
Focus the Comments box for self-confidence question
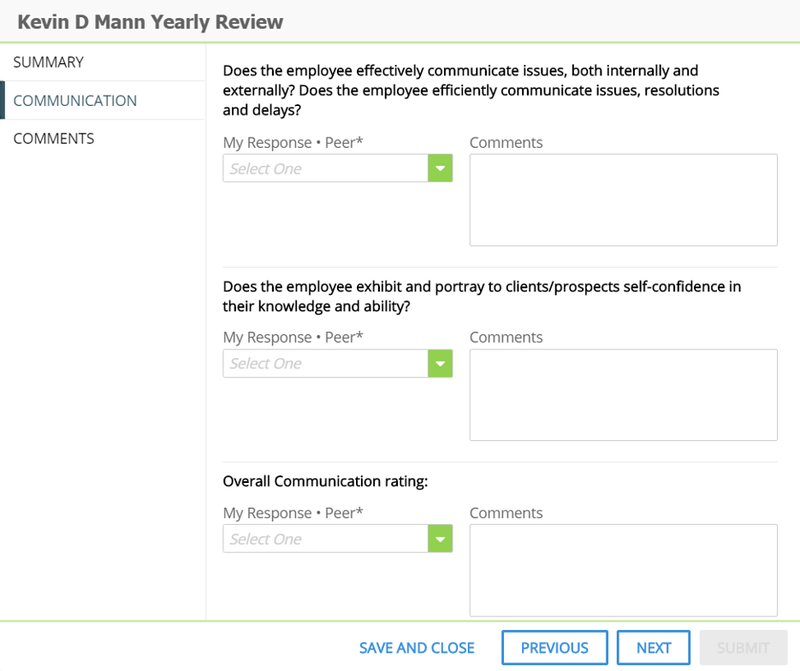click(623, 395)
